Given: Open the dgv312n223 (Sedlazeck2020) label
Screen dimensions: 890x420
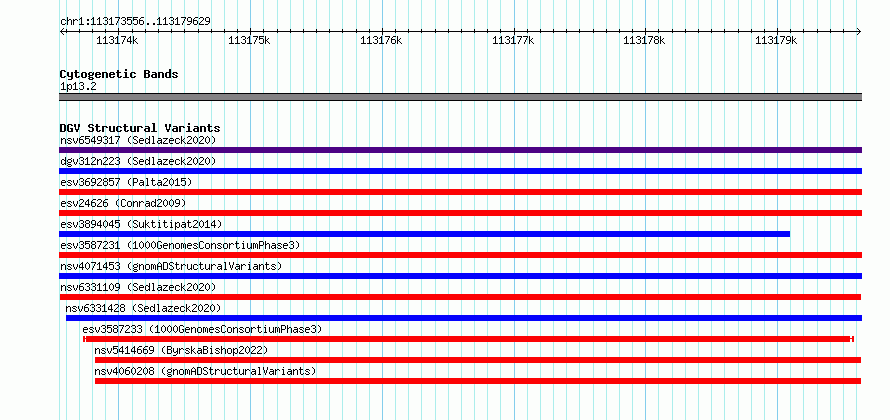Looking at the screenshot, I should 138,161.
